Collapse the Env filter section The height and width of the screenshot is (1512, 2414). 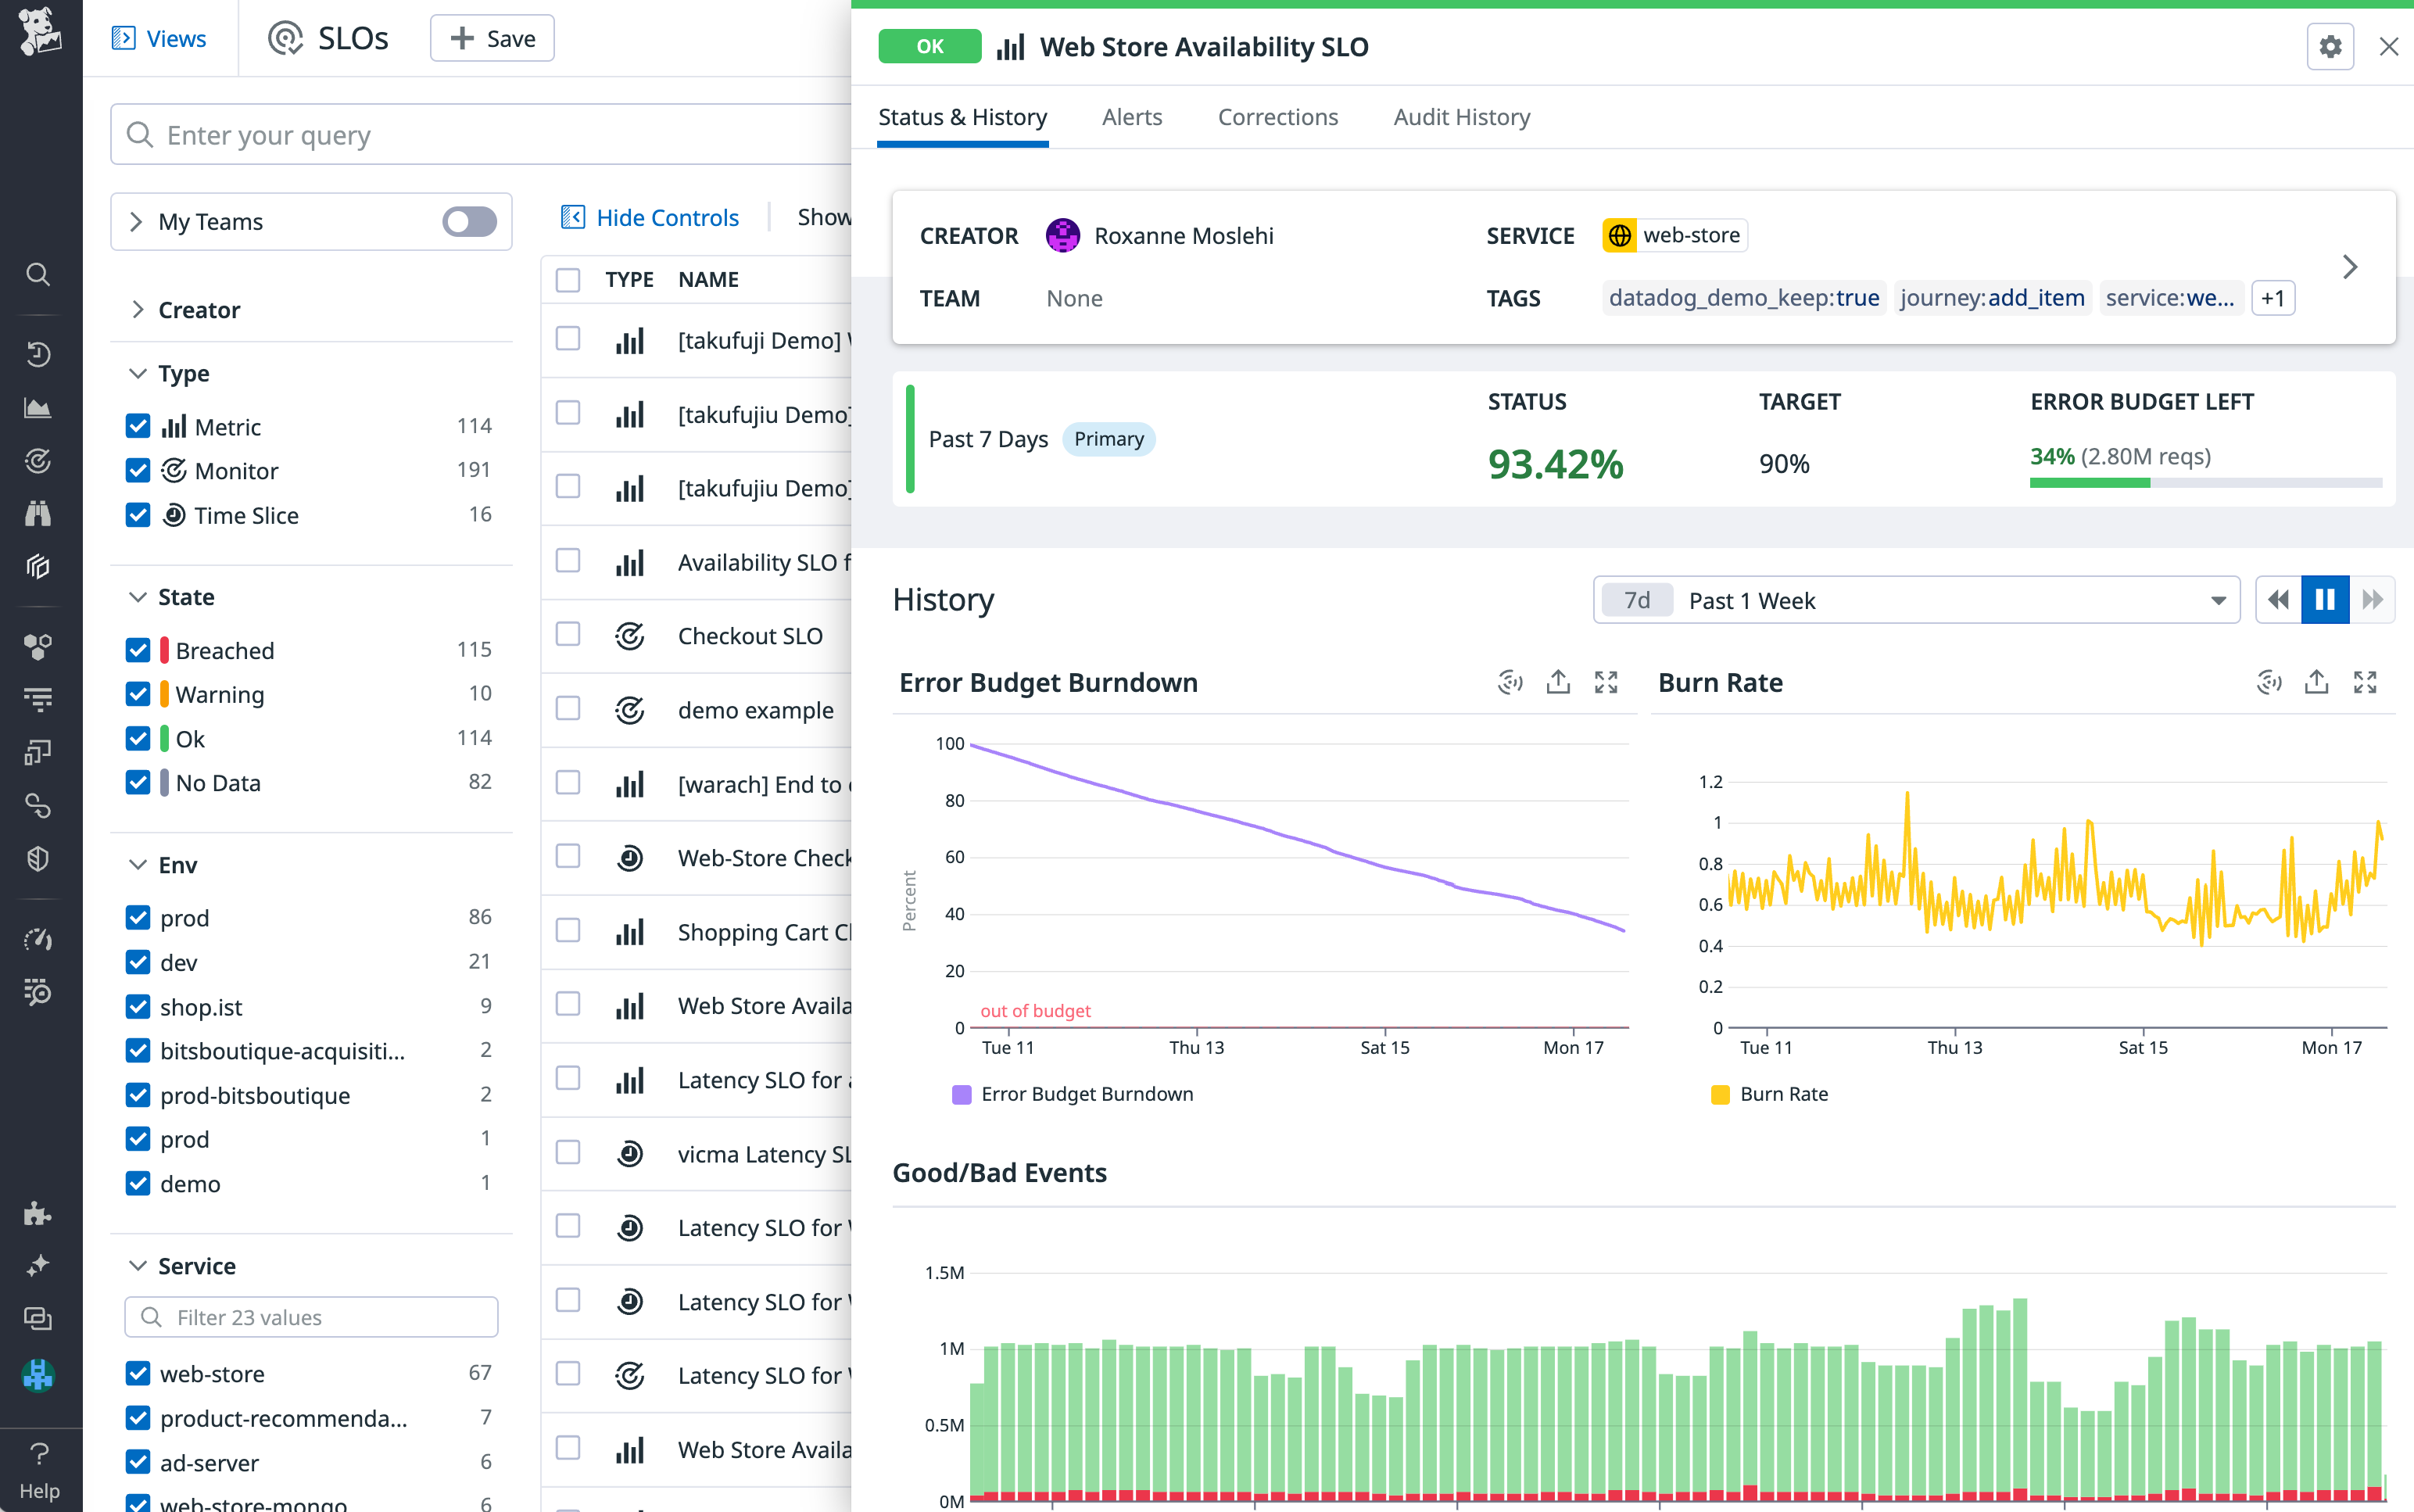pyautogui.click(x=138, y=864)
